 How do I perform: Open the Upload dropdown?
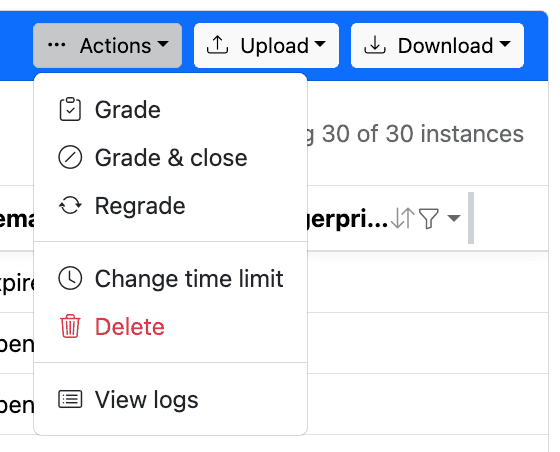(266, 45)
